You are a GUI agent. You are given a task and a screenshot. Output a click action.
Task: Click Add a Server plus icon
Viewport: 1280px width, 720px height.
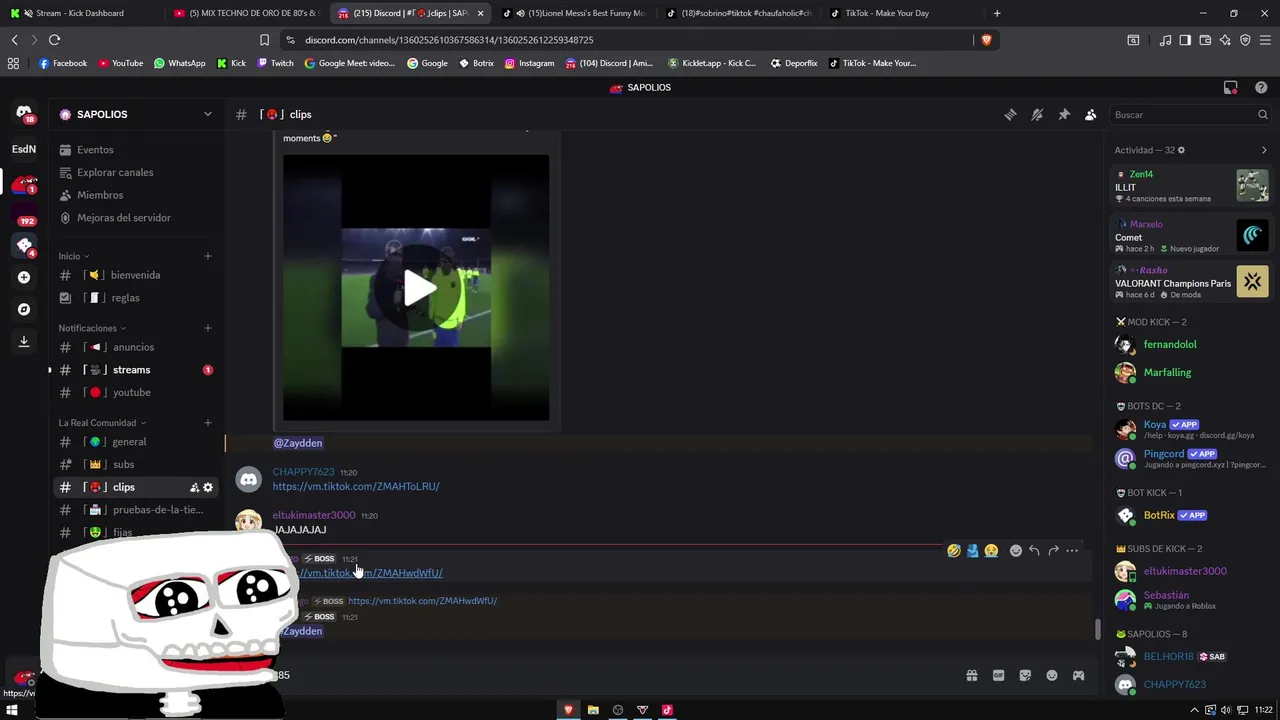(x=24, y=277)
